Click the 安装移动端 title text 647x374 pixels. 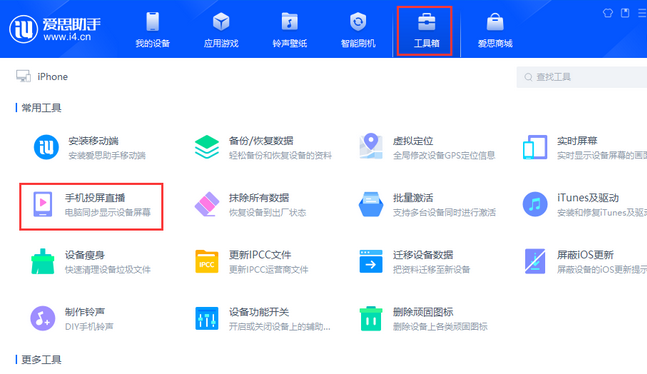93,141
